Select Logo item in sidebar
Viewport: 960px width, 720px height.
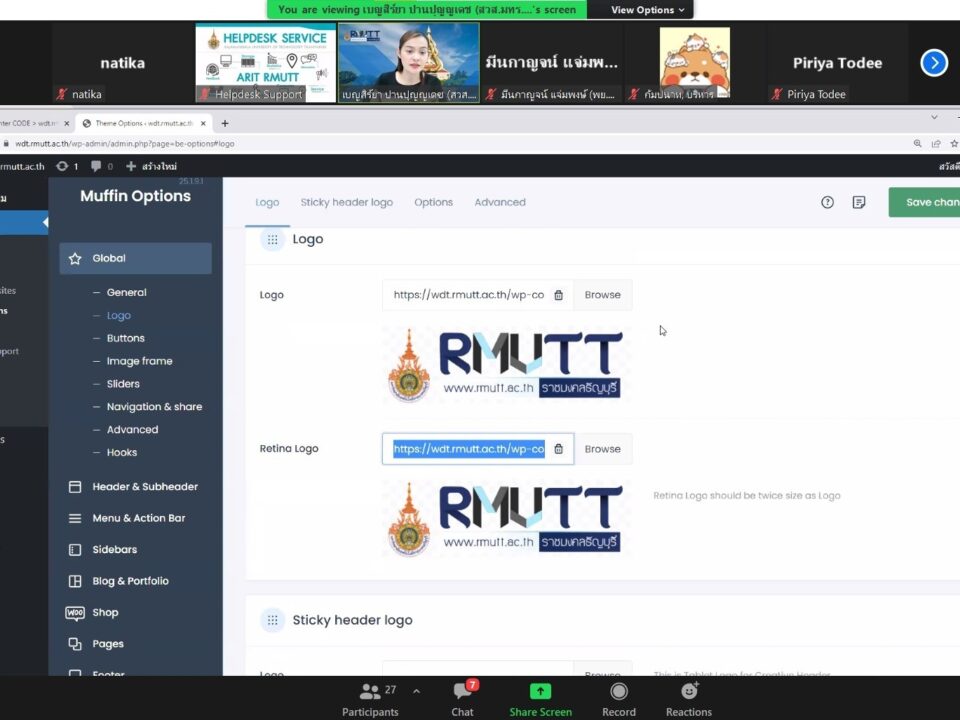119,315
